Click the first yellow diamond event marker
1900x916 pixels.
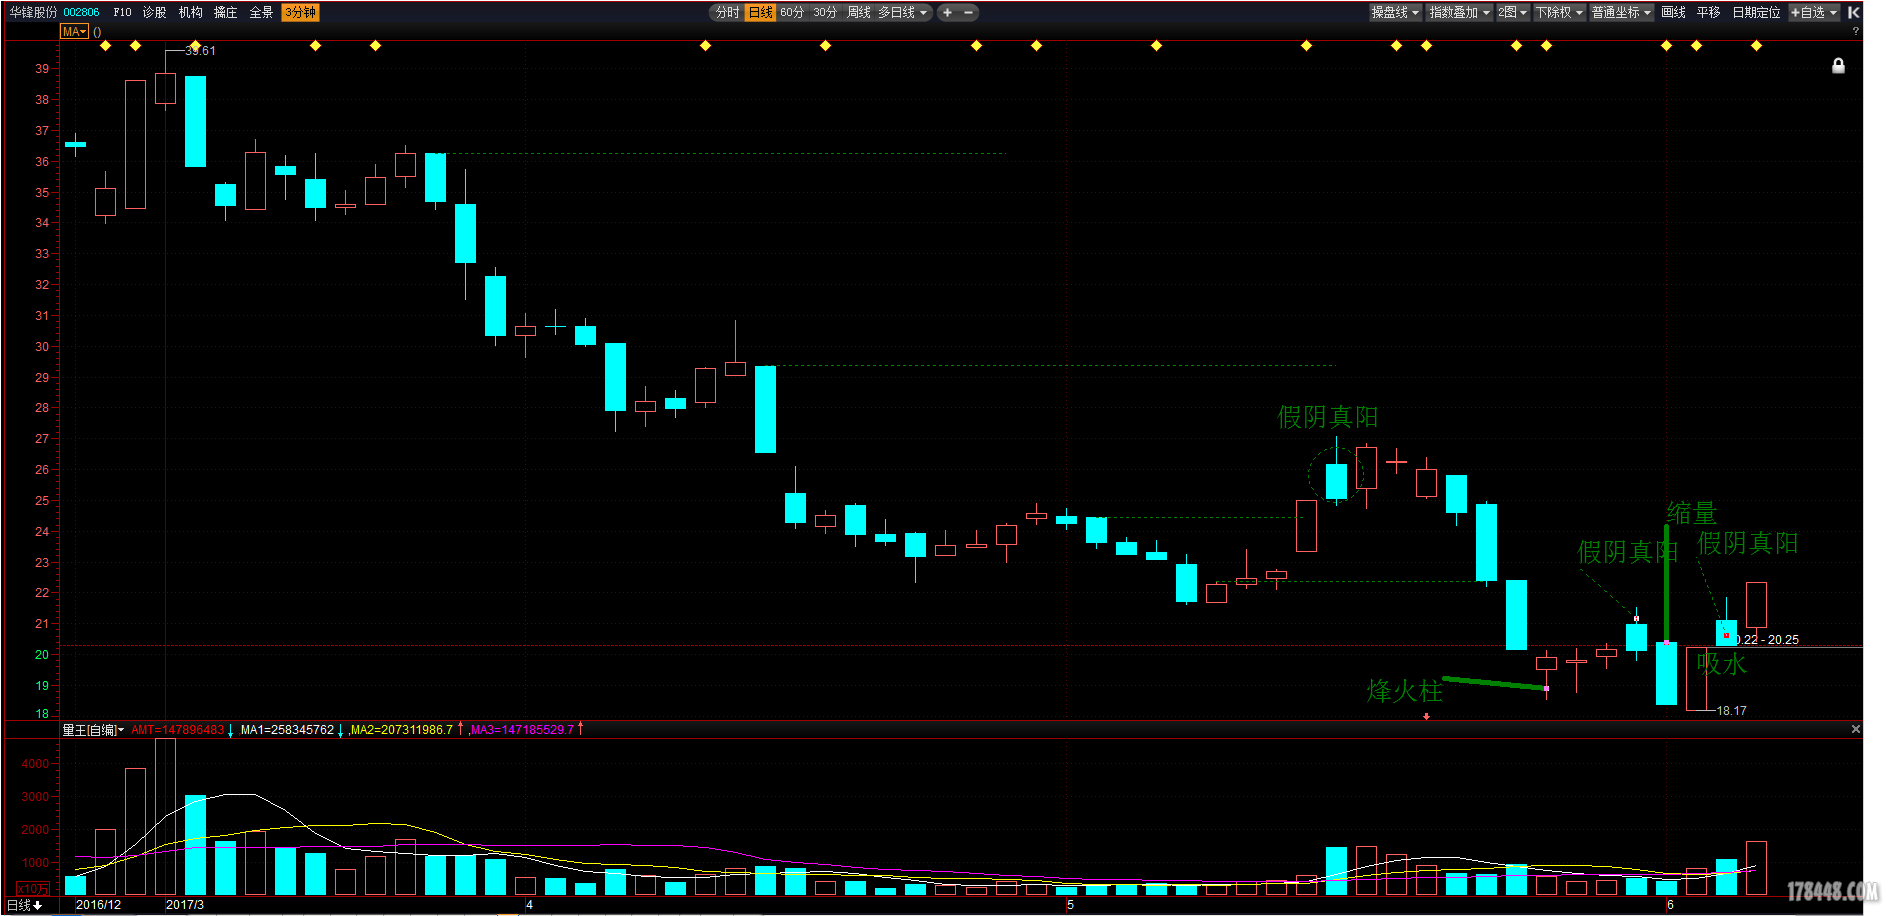click(x=105, y=46)
